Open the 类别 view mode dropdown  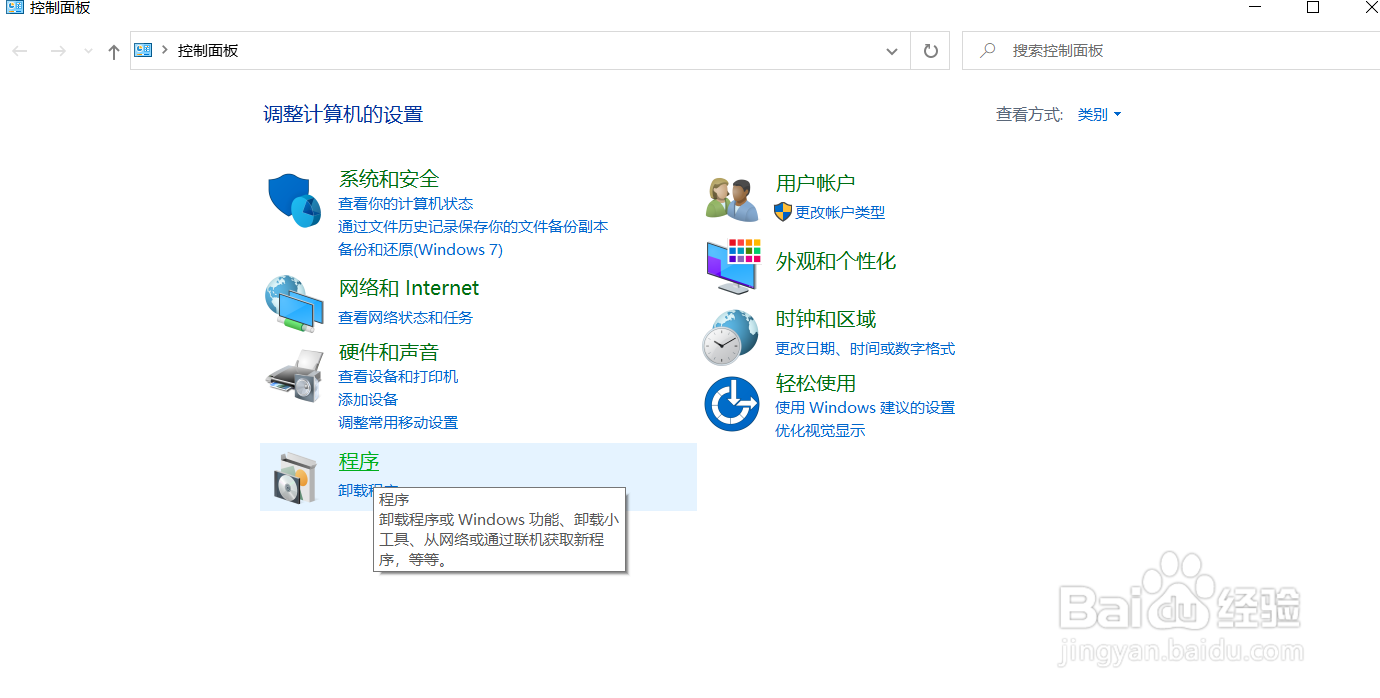point(1099,115)
